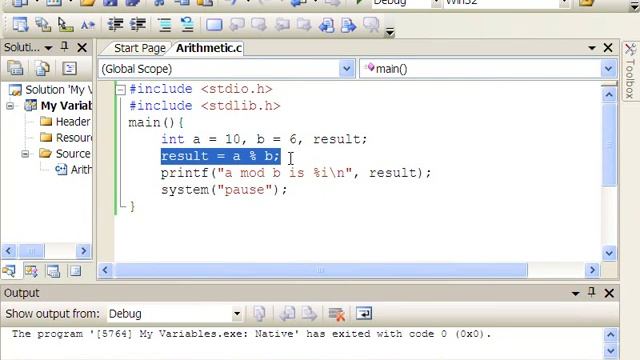Click the editor horizontal scroll right arrow
640x360 pixels.
tap(592, 270)
